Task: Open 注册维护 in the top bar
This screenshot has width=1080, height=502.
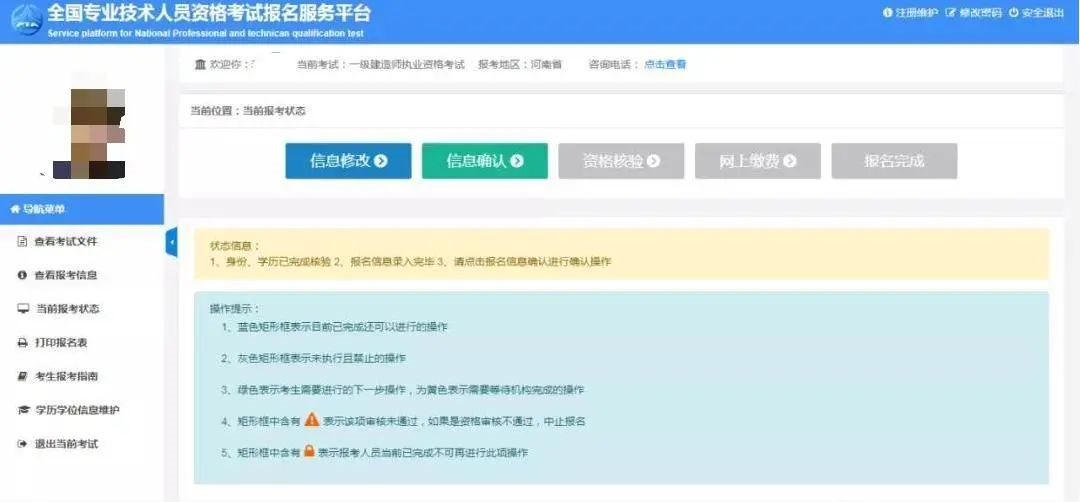Action: 910,13
